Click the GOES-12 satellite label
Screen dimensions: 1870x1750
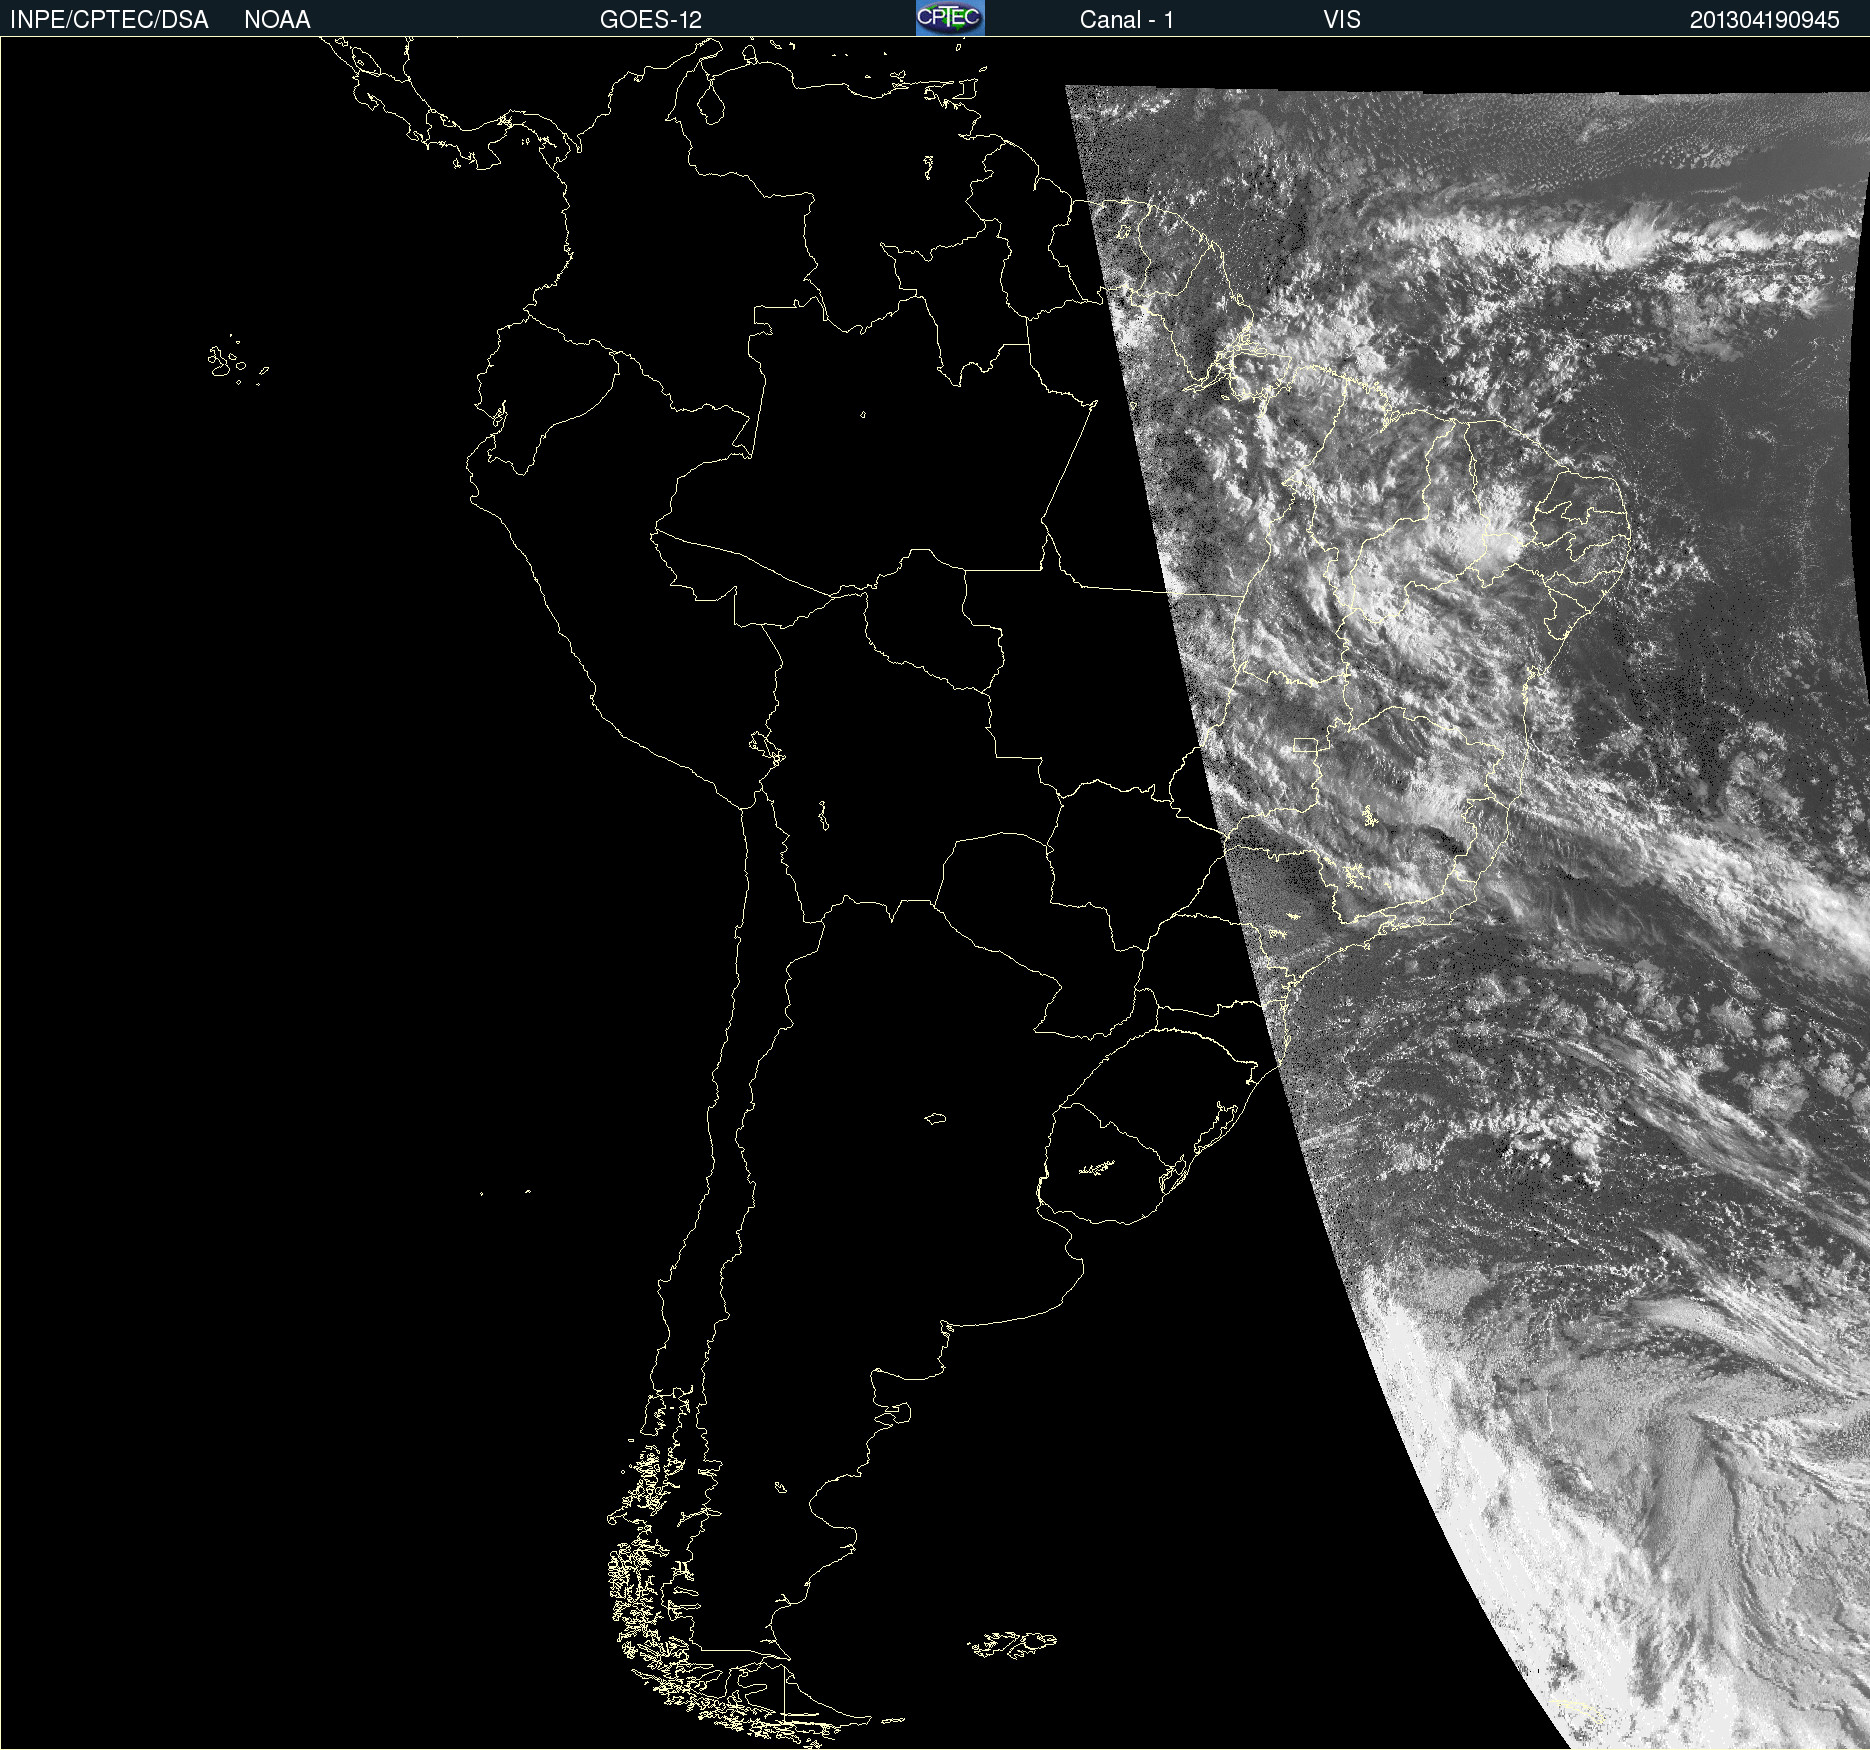pyautogui.click(x=651, y=20)
